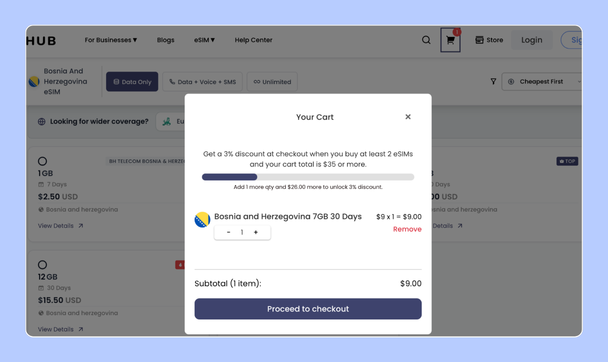Image resolution: width=608 pixels, height=362 pixels.
Task: Click the Subtotal (1 item) label
Action: (x=228, y=283)
